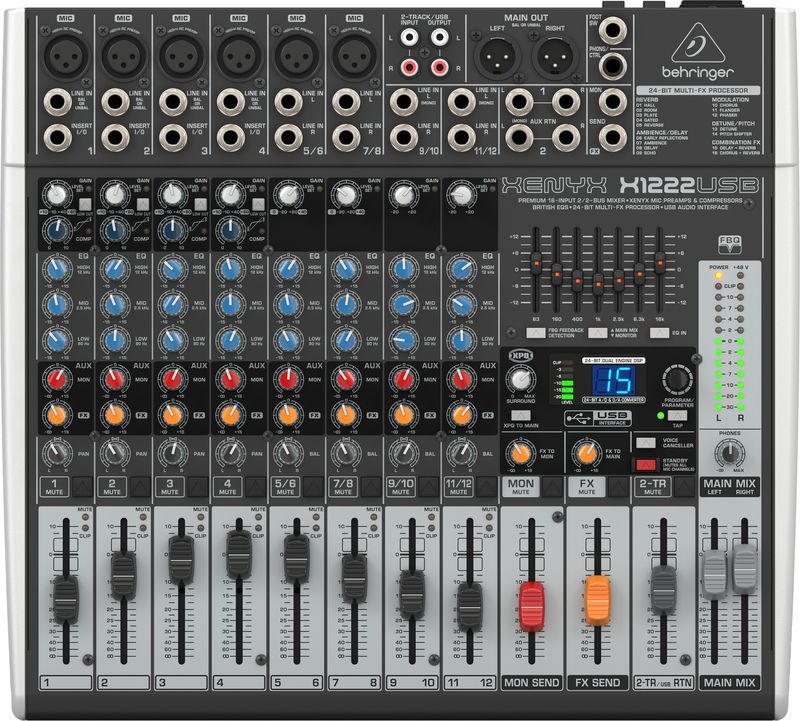
Task: Select the MAIN OUT LEFT XLR connector
Action: pyautogui.click(x=497, y=57)
